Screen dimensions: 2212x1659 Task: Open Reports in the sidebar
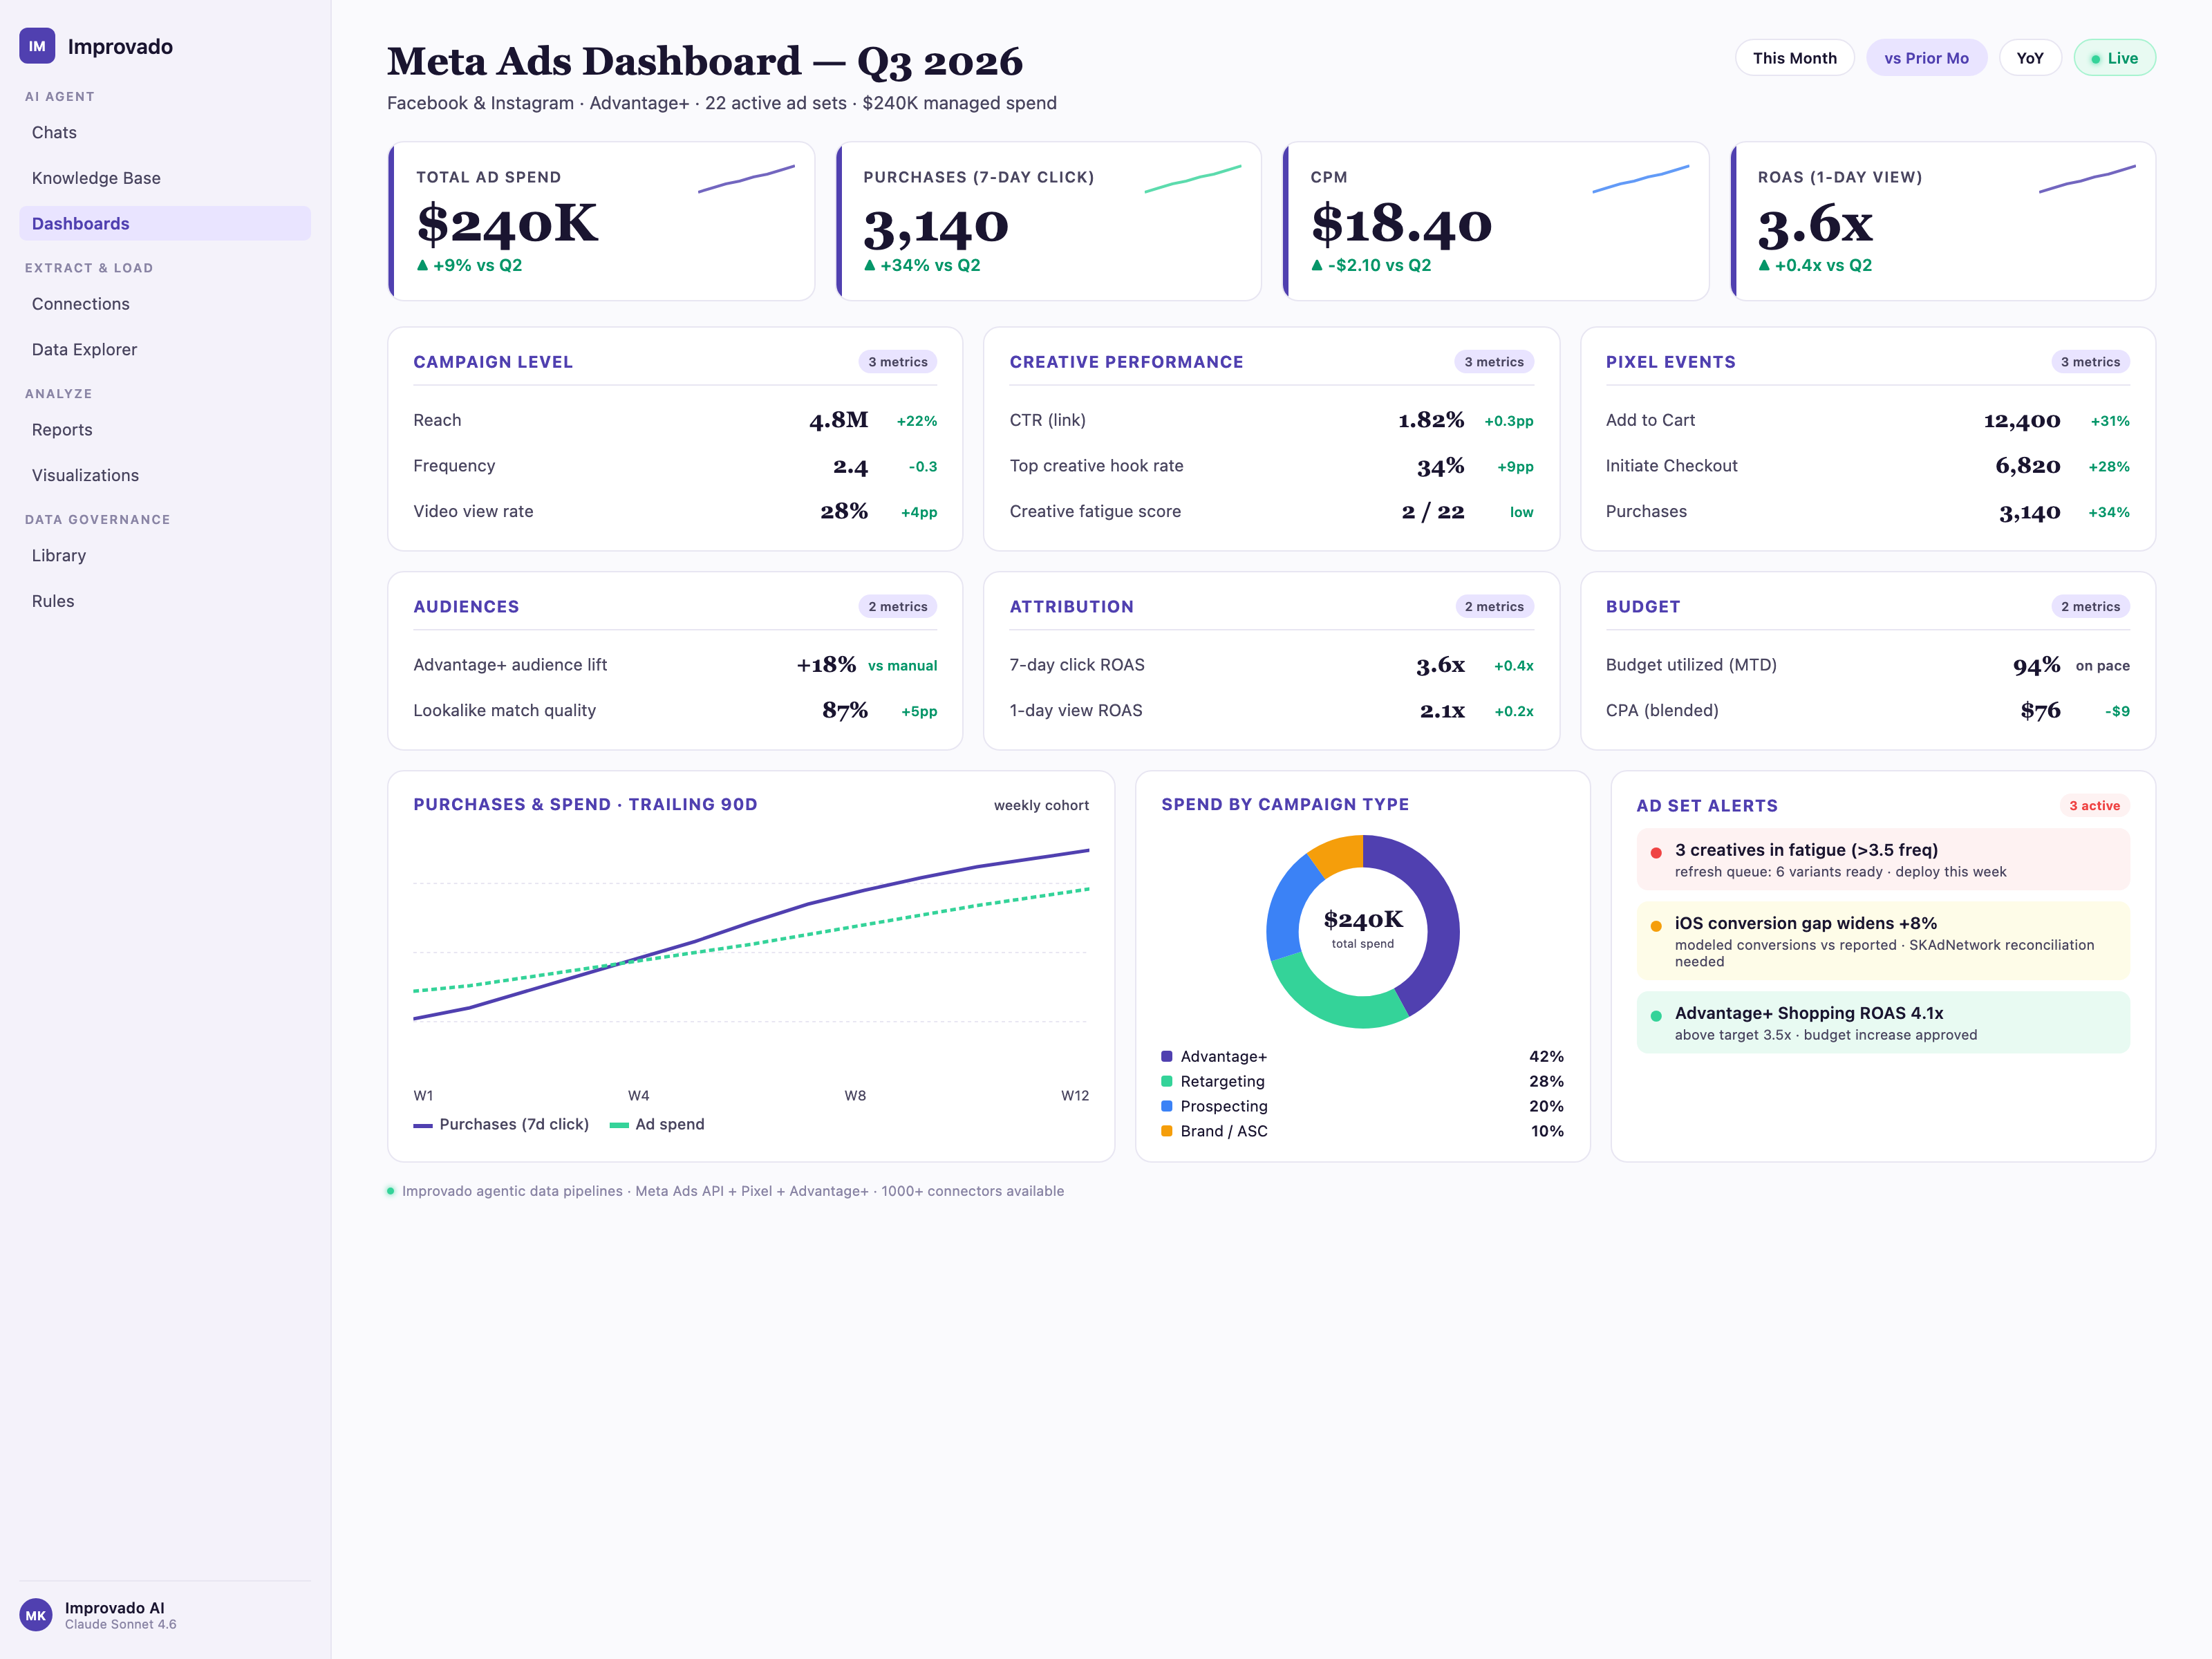(165, 430)
